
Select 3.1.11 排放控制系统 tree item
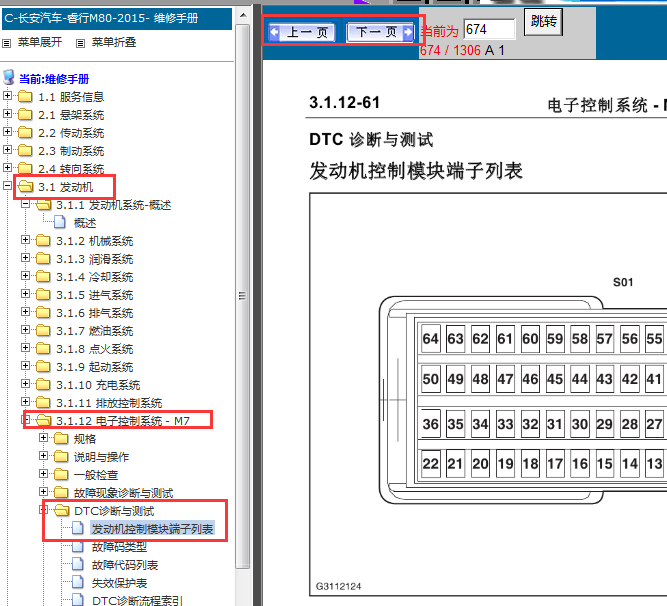point(109,403)
